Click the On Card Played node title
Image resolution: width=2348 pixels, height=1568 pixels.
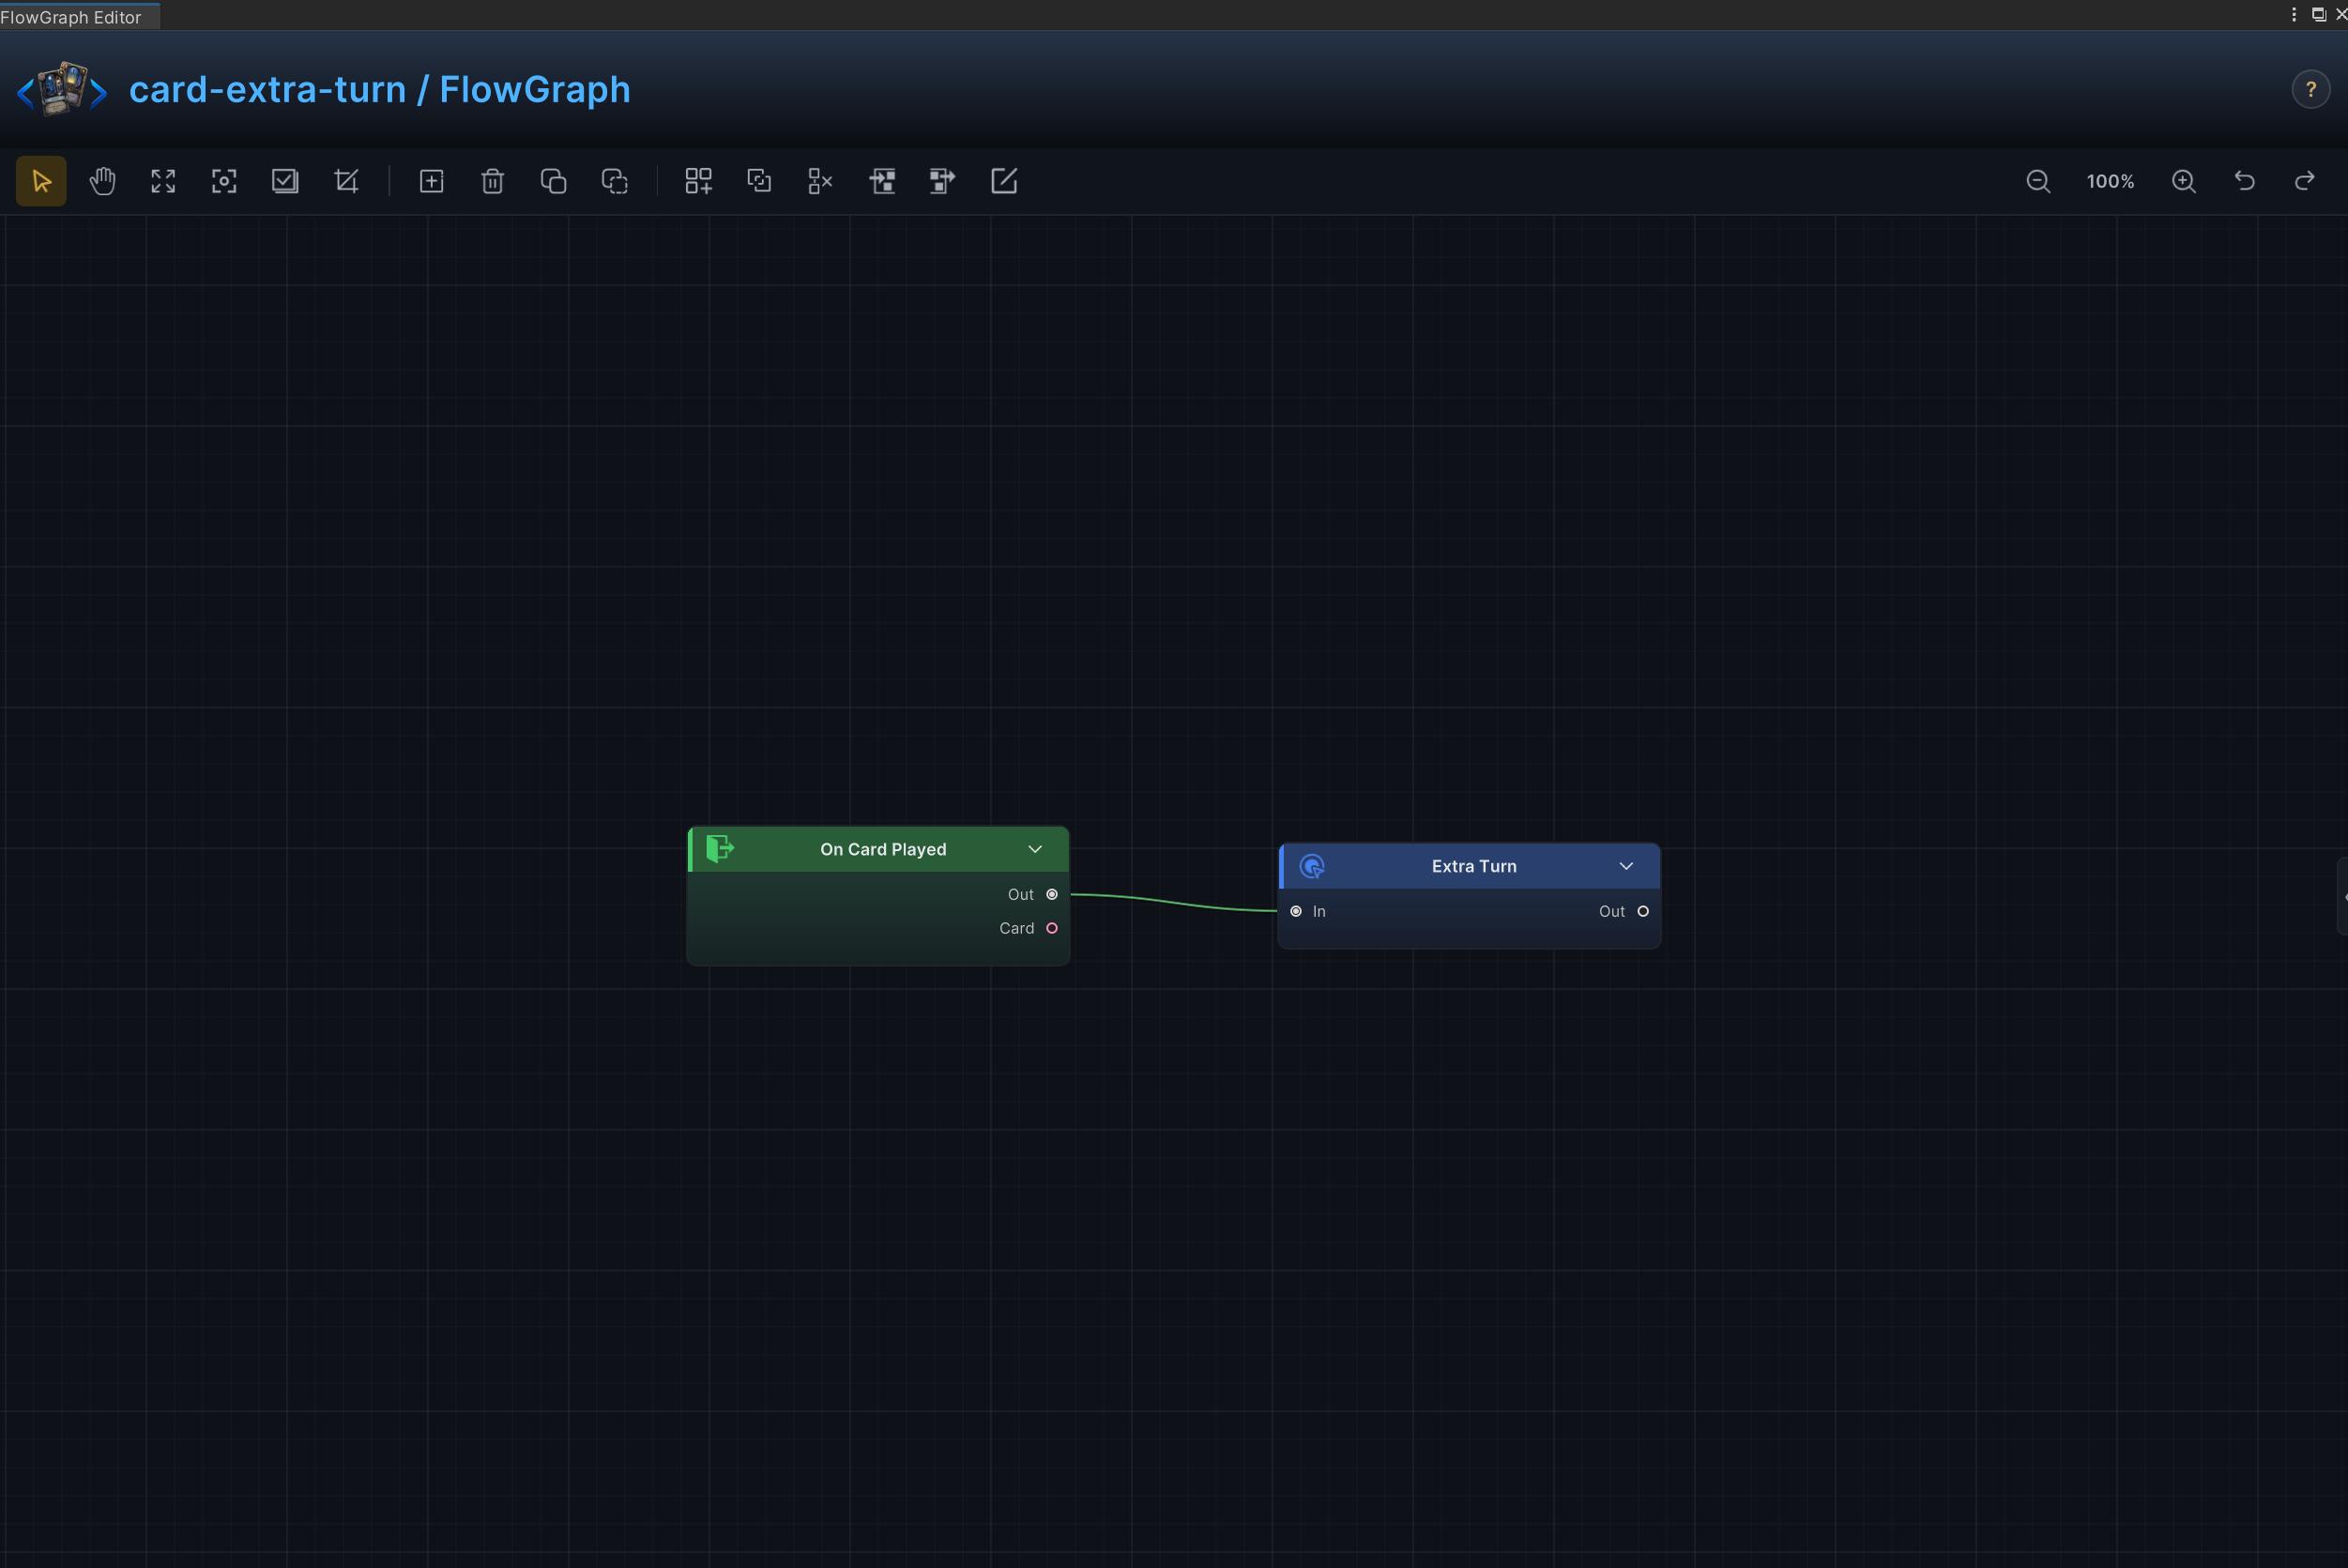coord(883,849)
